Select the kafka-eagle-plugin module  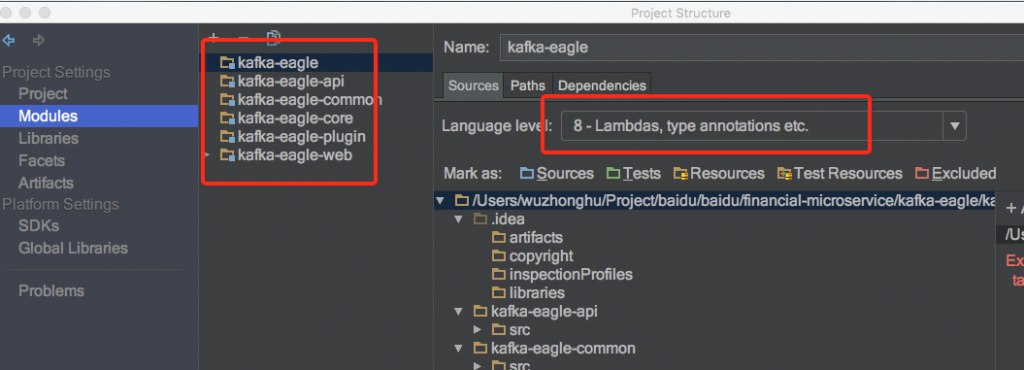[301, 137]
